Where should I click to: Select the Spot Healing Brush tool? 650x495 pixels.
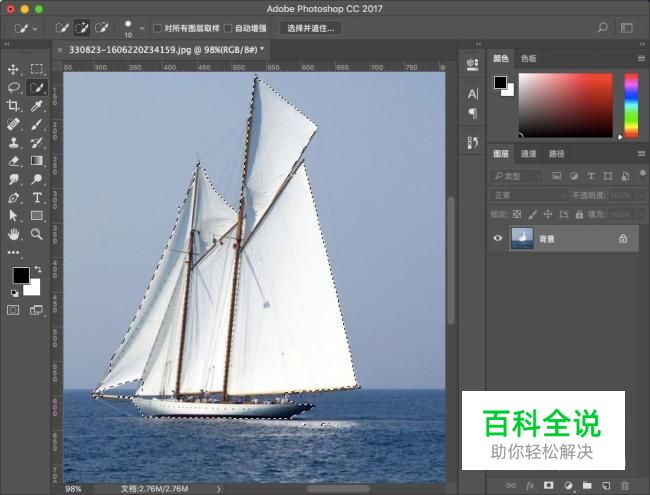tap(13, 124)
